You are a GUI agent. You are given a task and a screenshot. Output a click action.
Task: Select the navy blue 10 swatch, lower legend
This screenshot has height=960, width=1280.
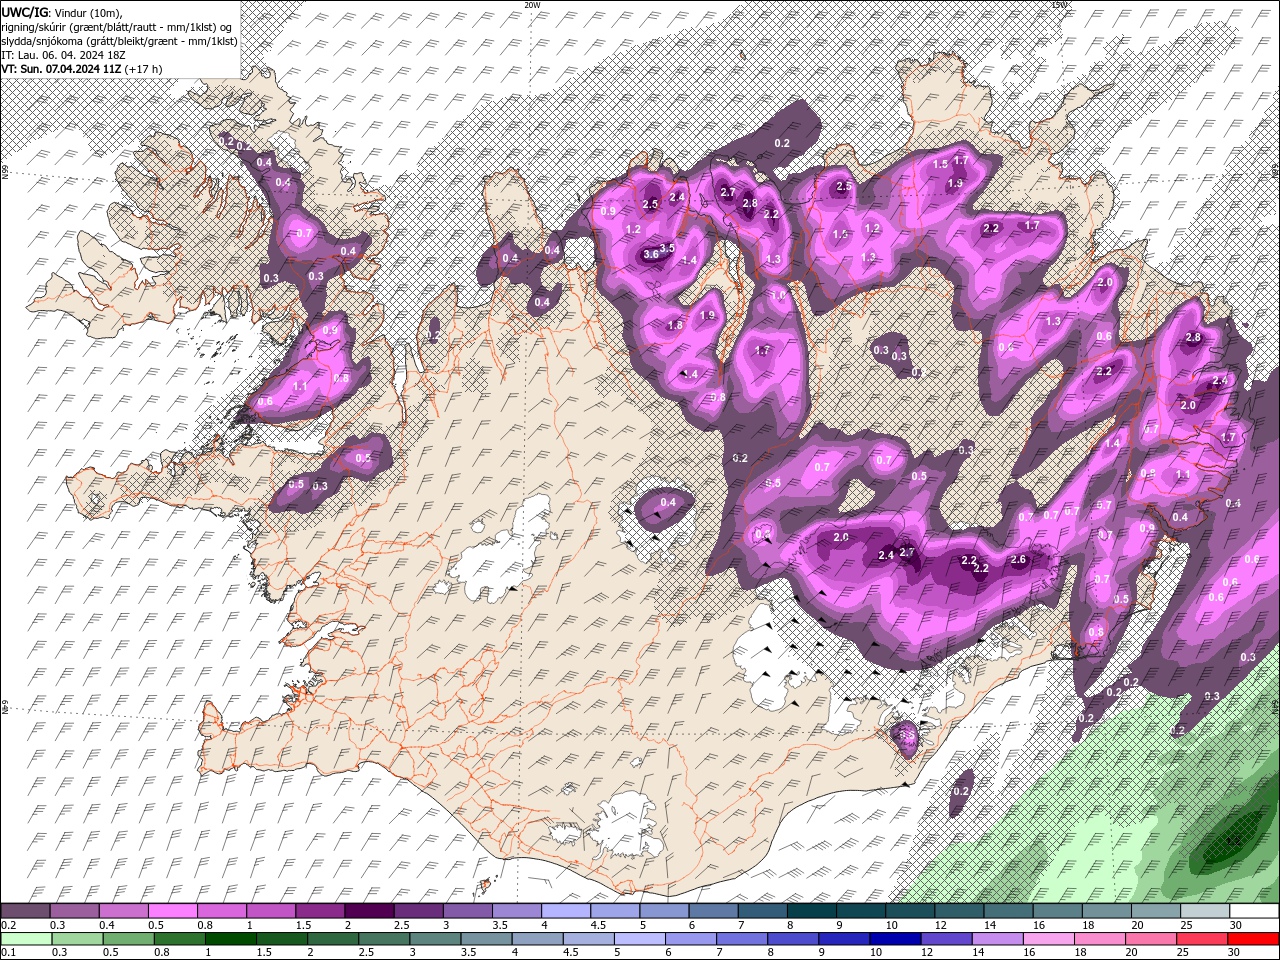pos(895,939)
